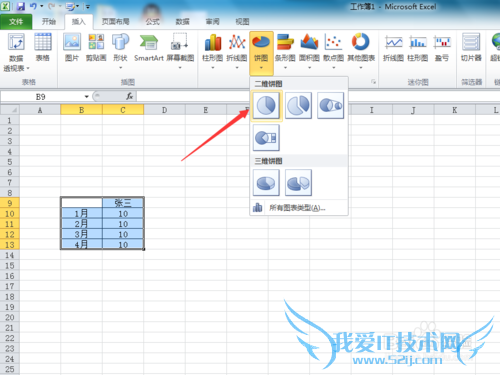Viewport: 500px width, 375px height.
Task: Select the exploded 2-D pie chart
Action: pyautogui.click(x=298, y=106)
